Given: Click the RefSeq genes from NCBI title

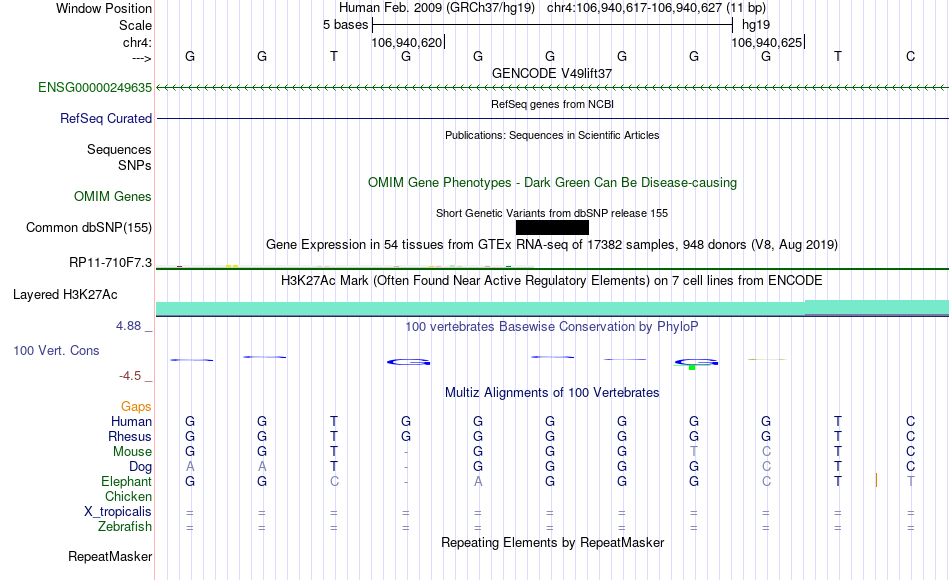Looking at the screenshot, I should tap(552, 104).
